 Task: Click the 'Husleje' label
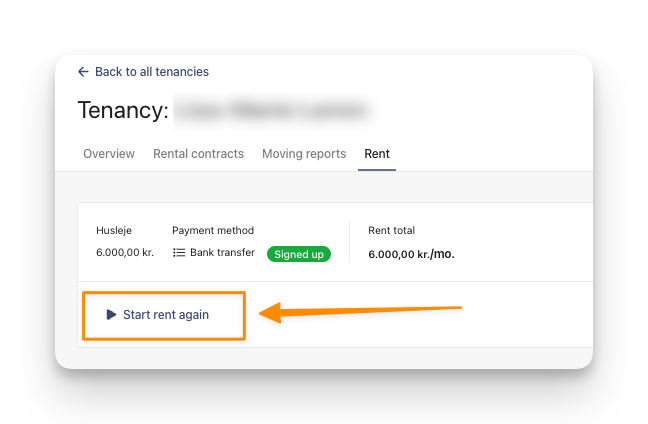pos(114,231)
